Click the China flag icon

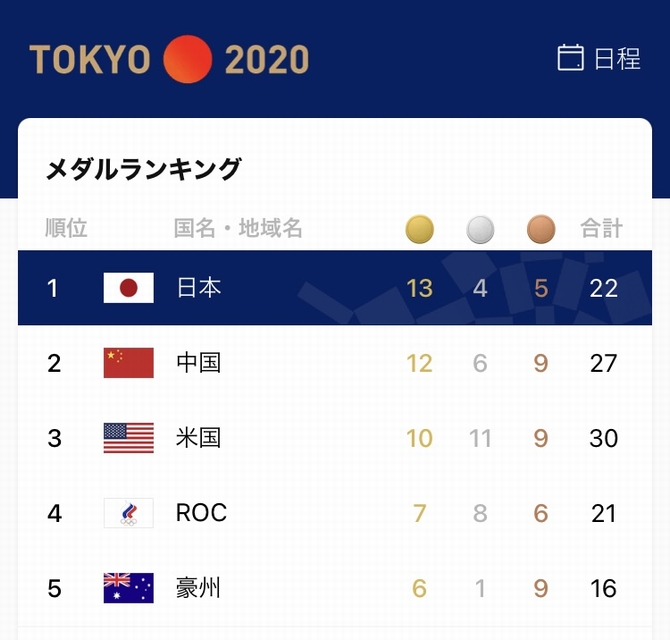click(128, 363)
